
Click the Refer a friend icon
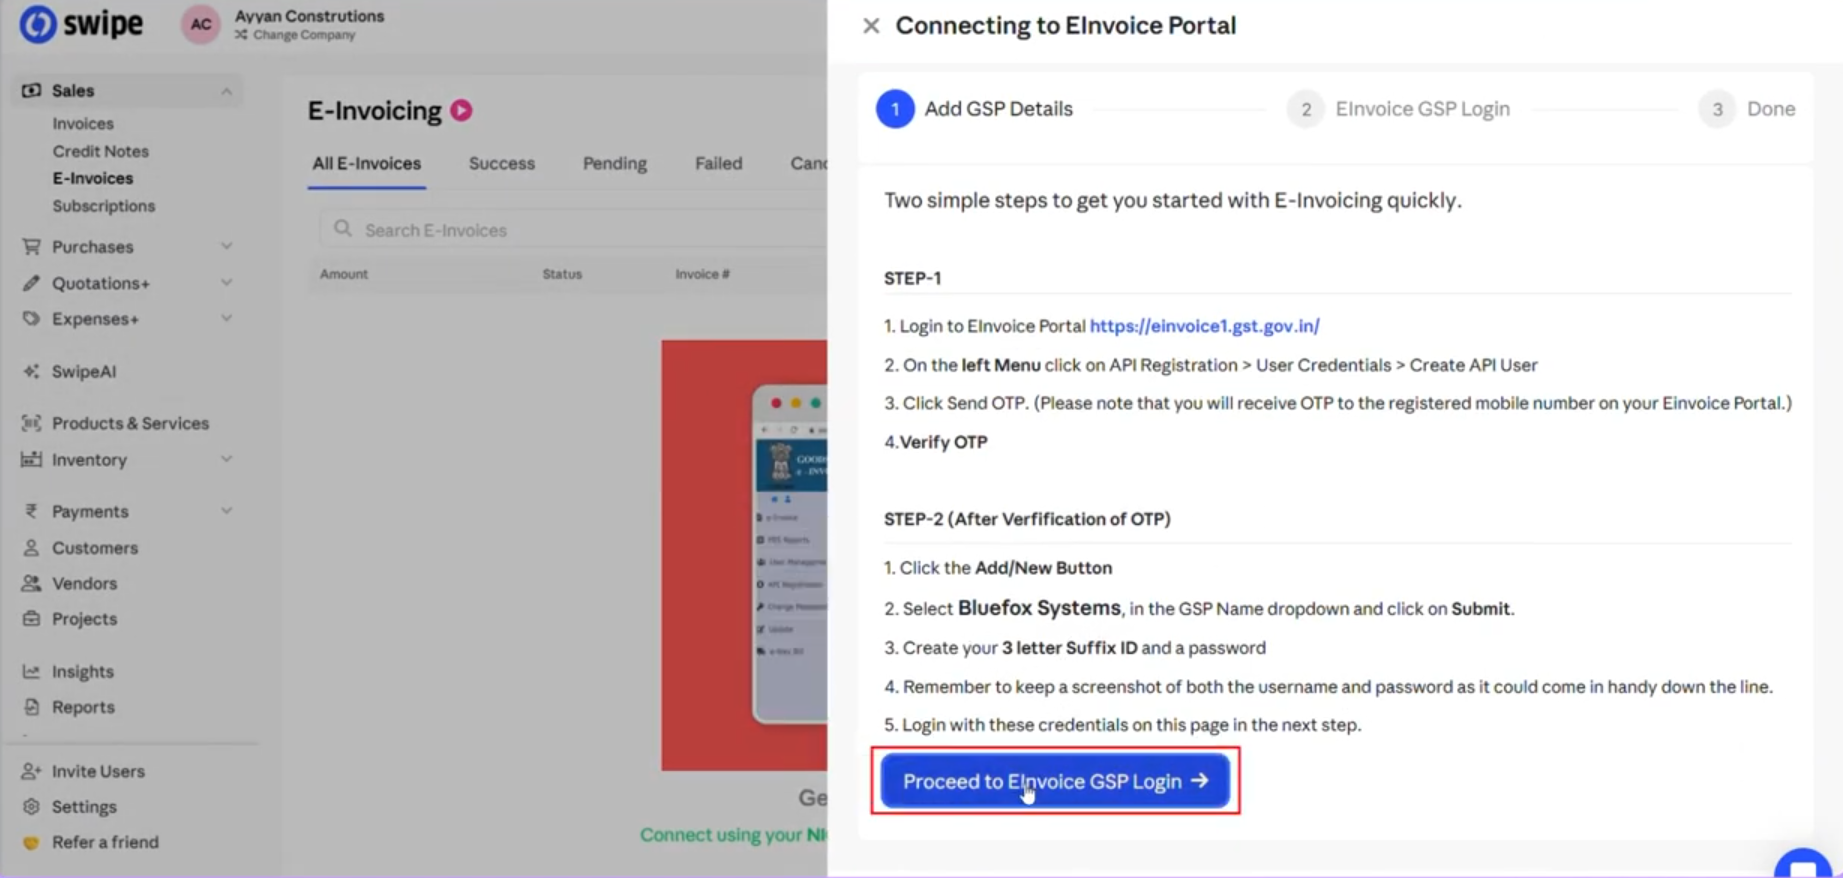click(31, 842)
